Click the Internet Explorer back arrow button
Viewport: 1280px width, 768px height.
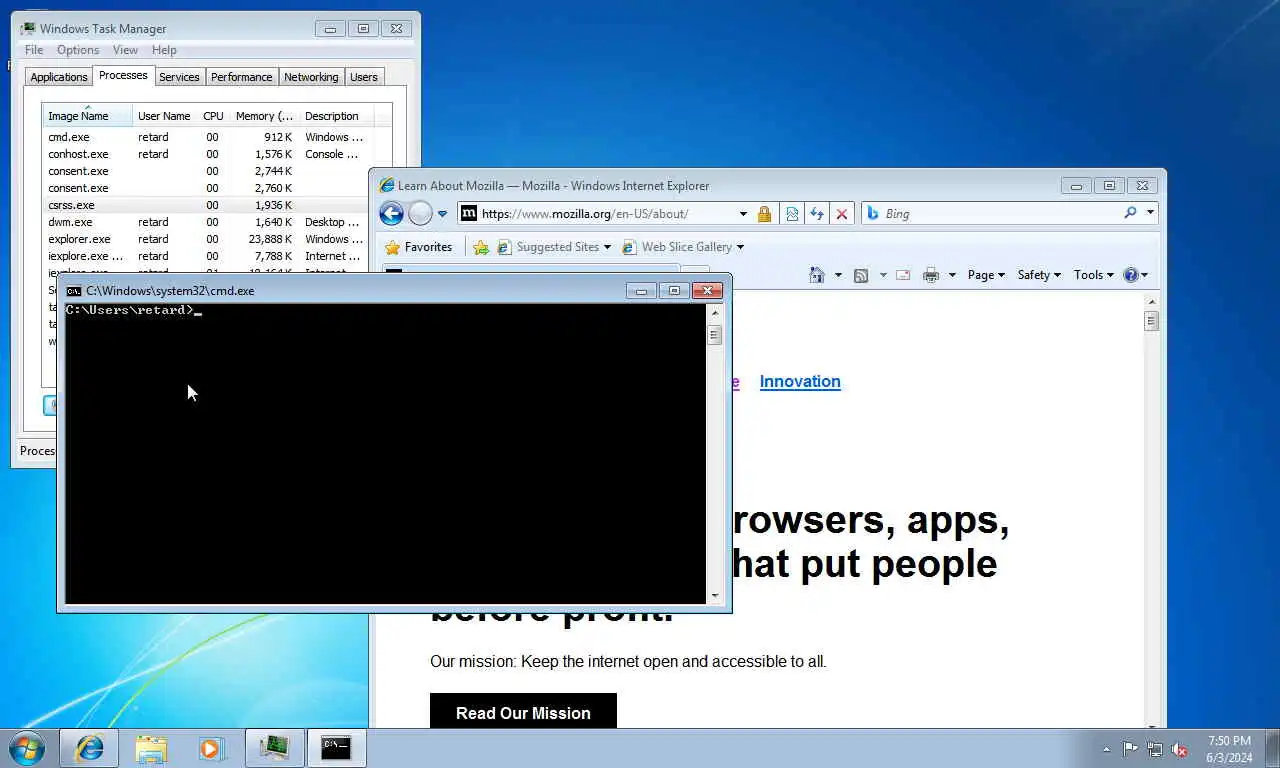click(x=392, y=213)
